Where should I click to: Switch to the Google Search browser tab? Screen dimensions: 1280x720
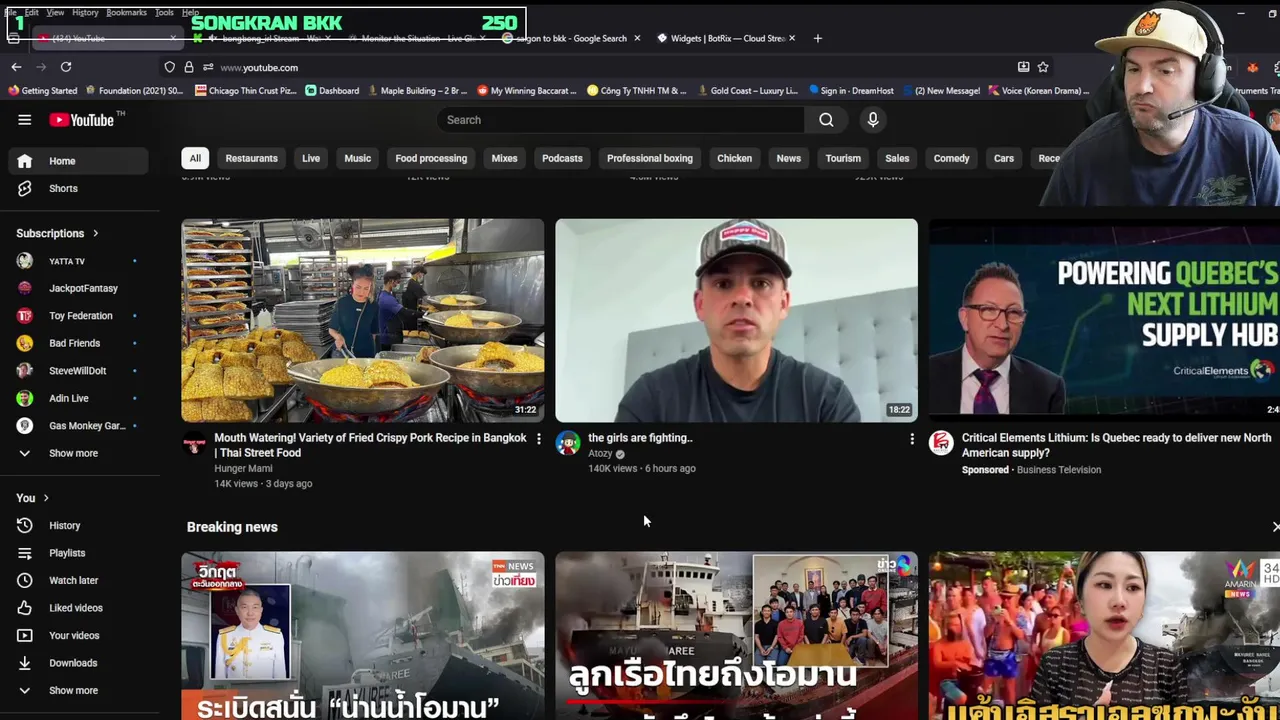pyautogui.click(x=570, y=38)
